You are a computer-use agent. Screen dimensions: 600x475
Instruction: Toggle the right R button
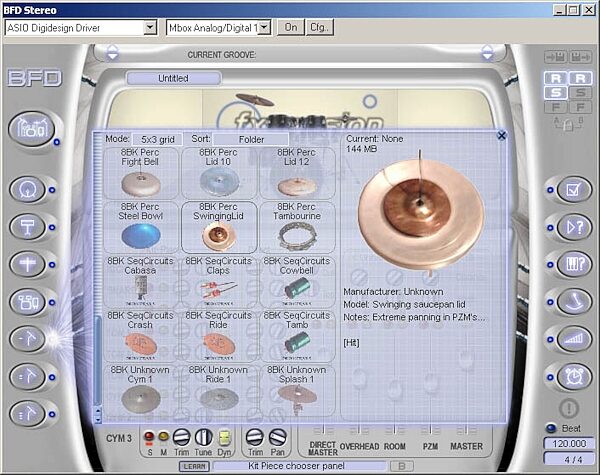coord(580,78)
